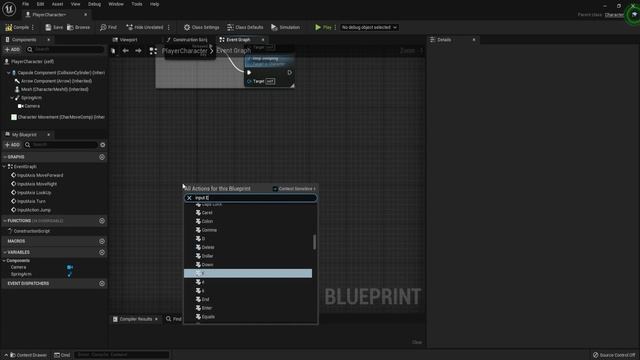640x360 pixels.
Task: Click the graph overview grid icon
Action: click(153, 51)
